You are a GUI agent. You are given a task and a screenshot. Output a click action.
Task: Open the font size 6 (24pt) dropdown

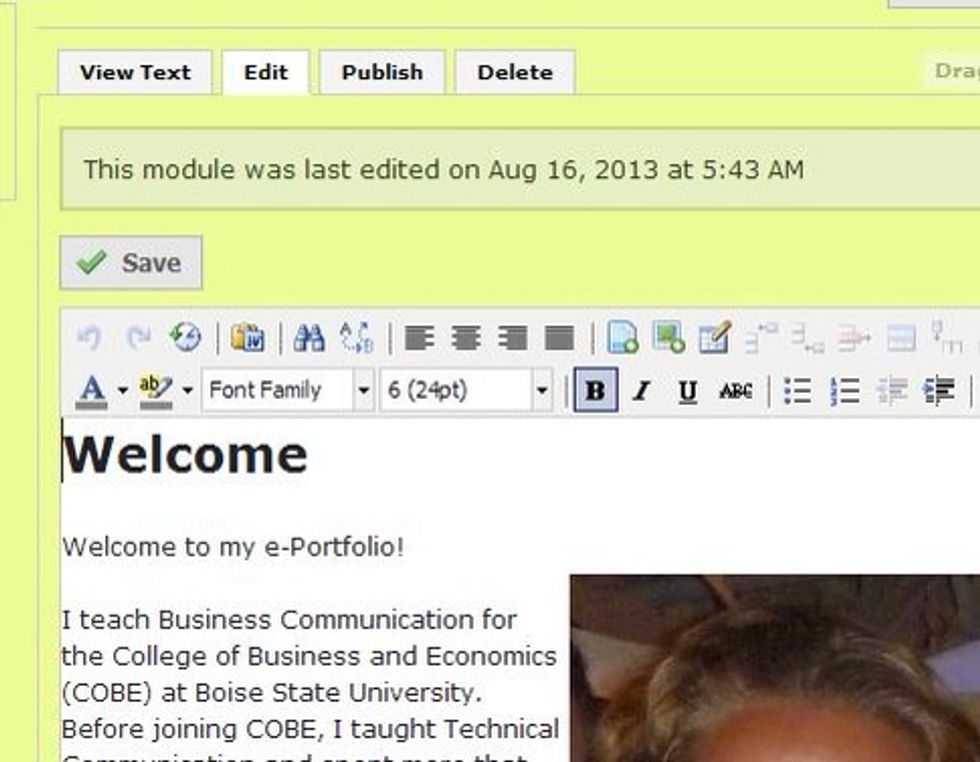(x=466, y=390)
